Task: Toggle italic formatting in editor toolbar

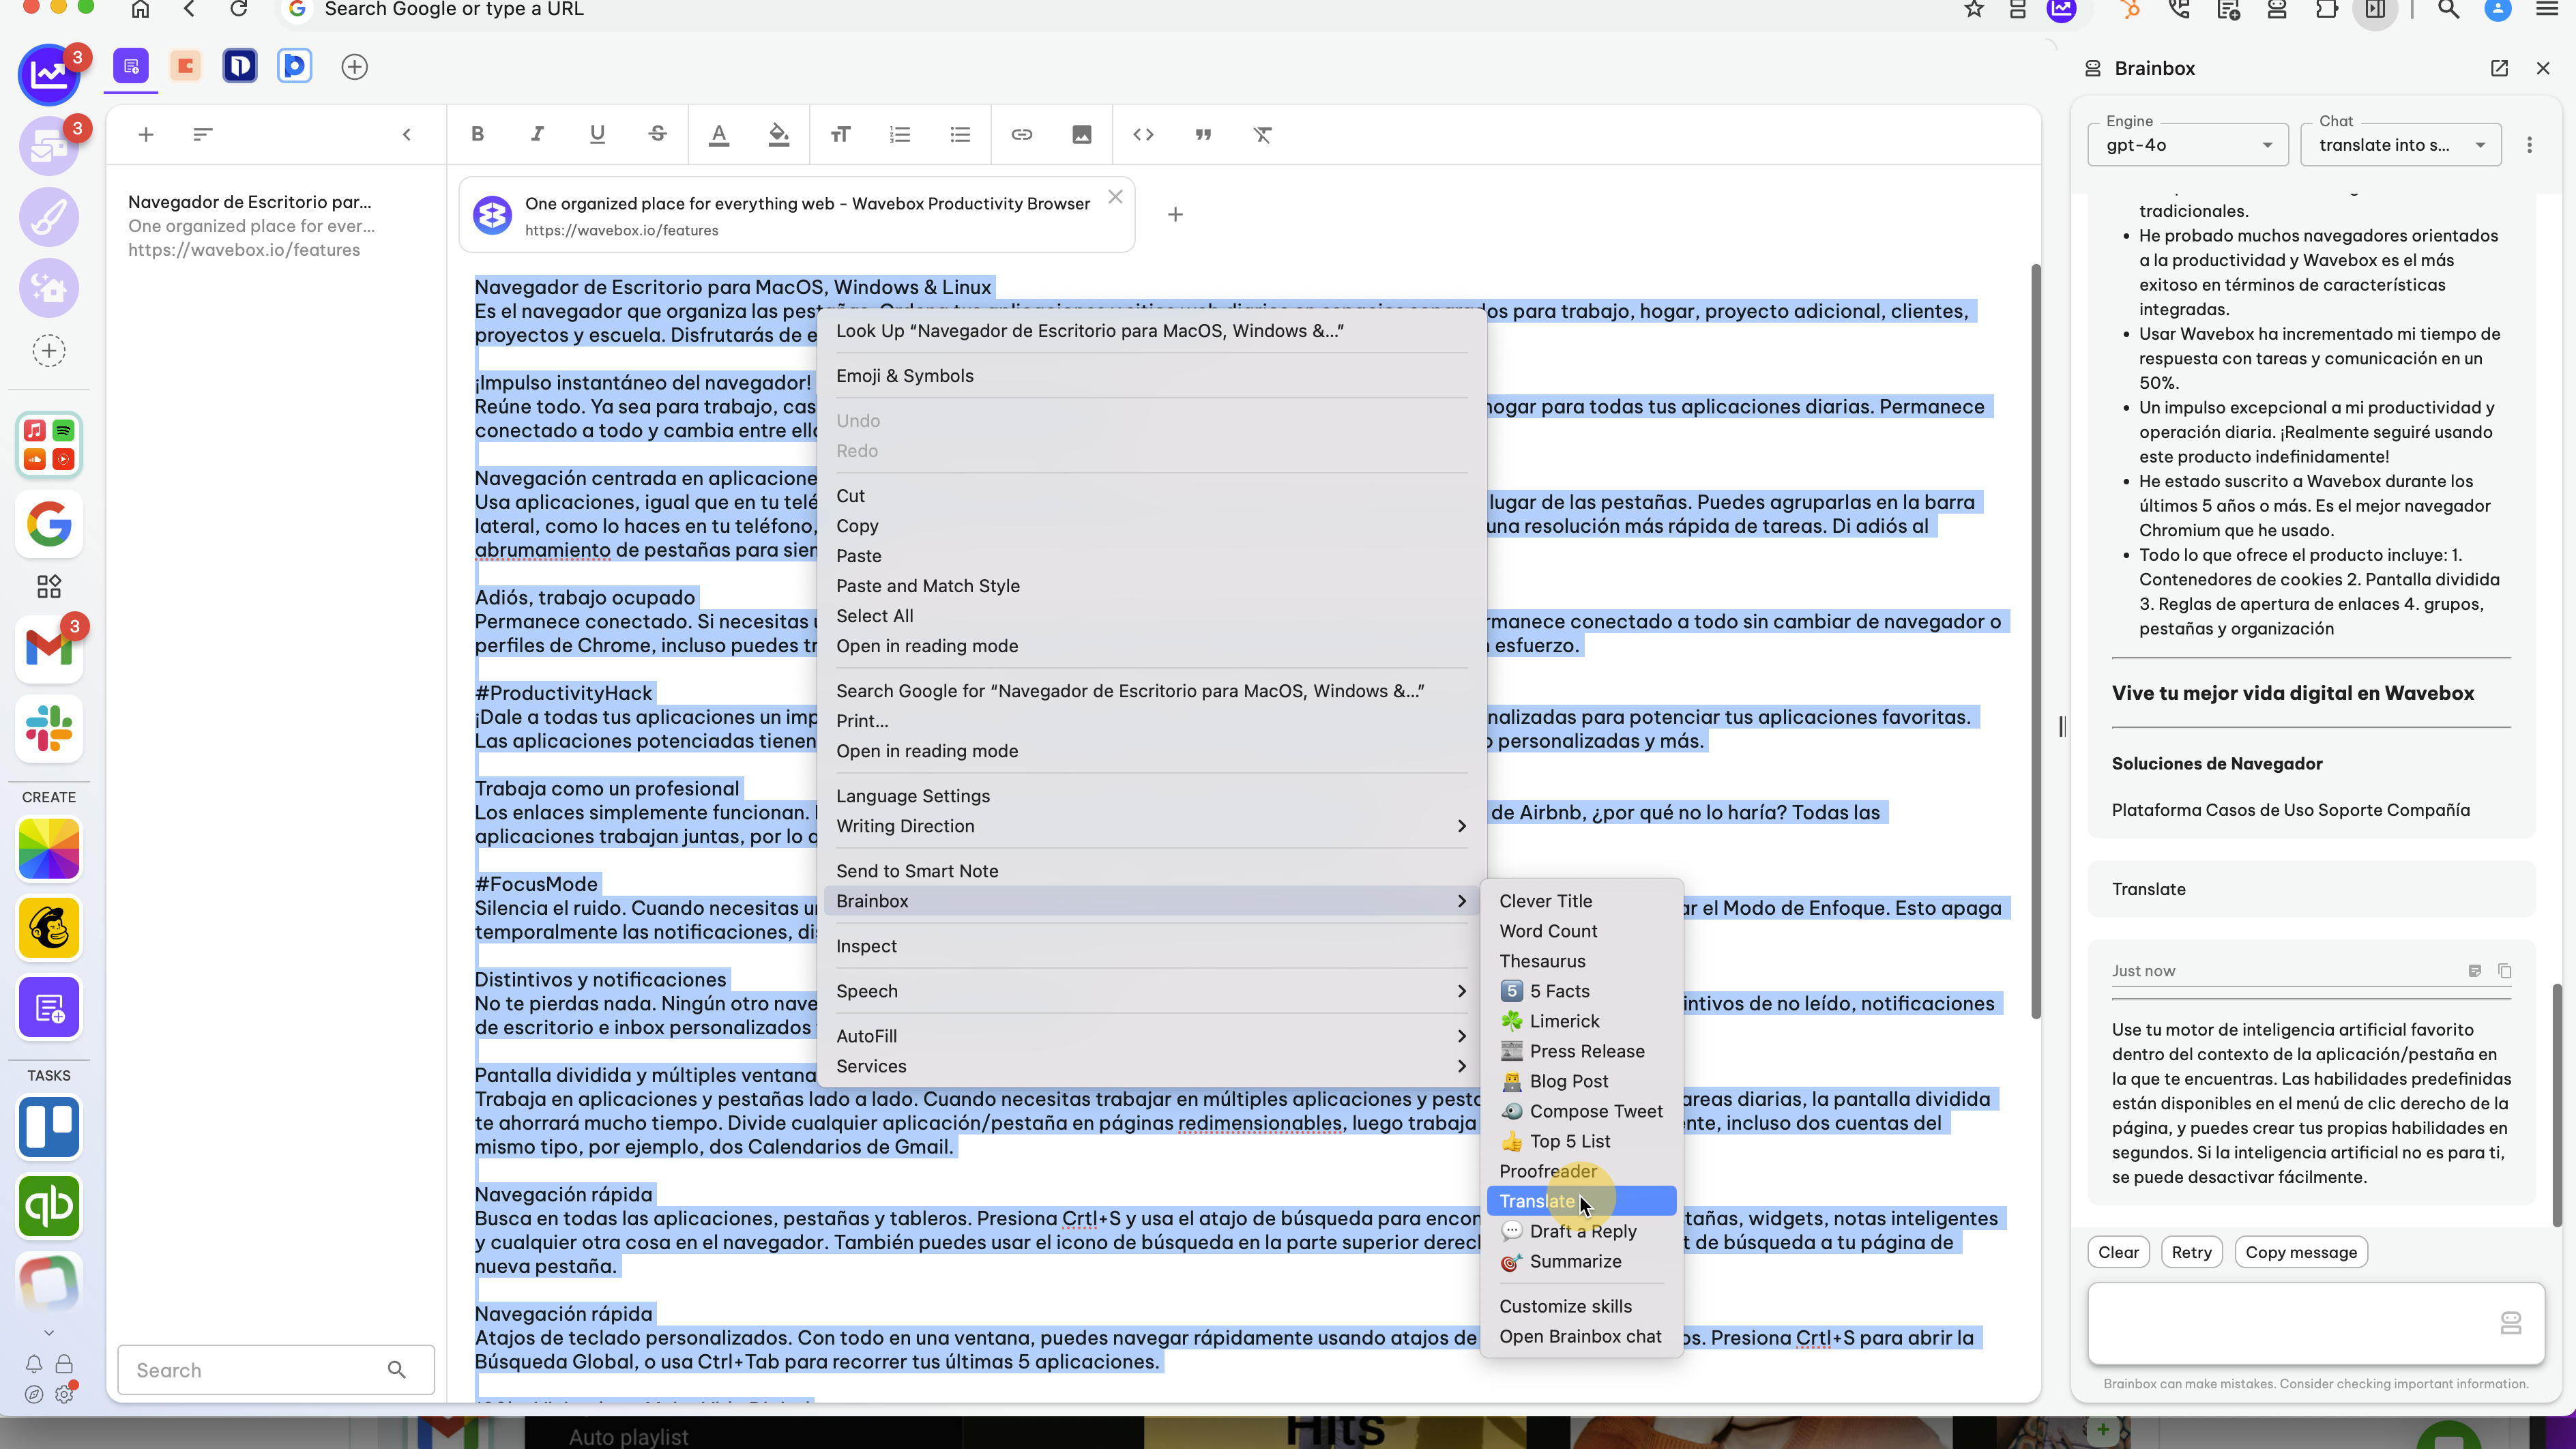Action: pos(537,134)
